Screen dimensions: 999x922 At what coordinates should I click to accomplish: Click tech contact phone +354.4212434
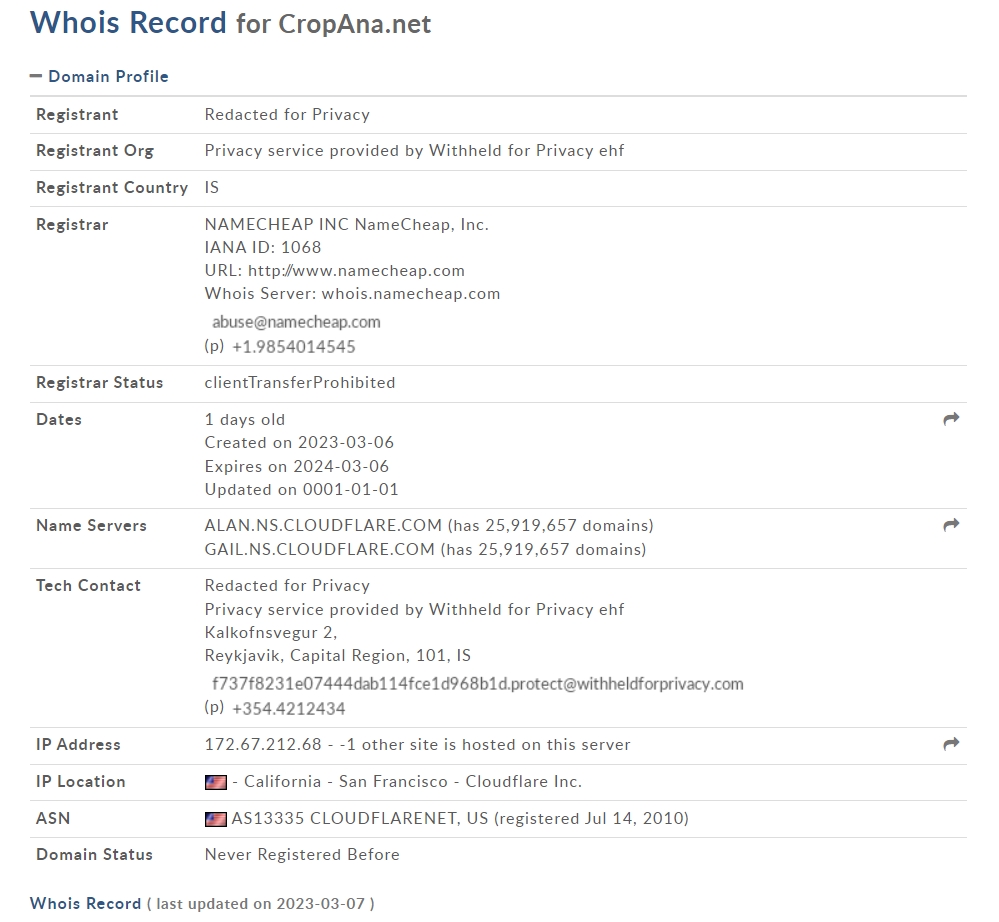(289, 709)
